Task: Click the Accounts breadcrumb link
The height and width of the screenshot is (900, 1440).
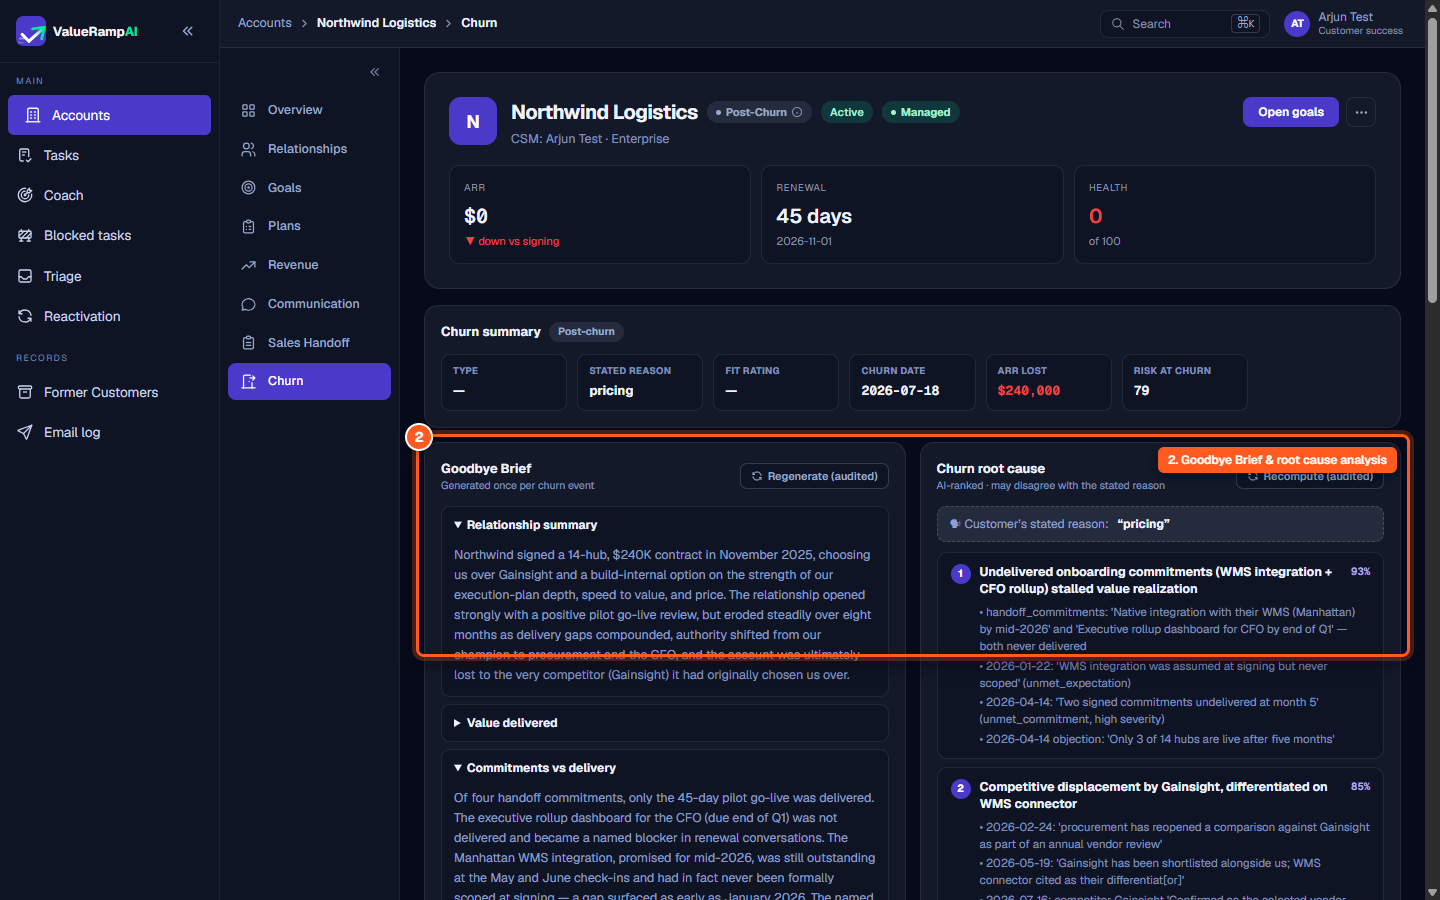Action: click(x=265, y=23)
